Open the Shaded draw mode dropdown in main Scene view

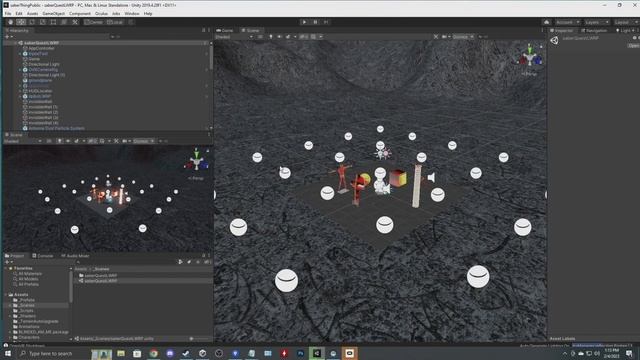click(x=234, y=37)
